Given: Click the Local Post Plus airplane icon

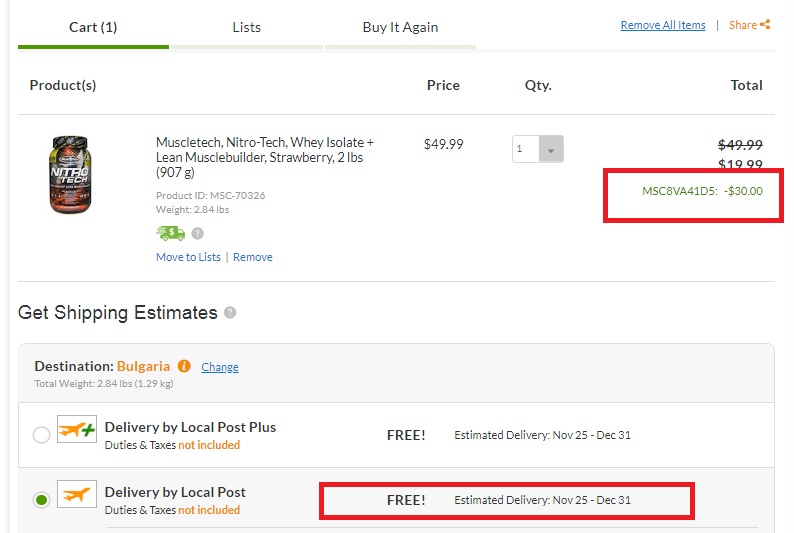Looking at the screenshot, I should point(76,429).
